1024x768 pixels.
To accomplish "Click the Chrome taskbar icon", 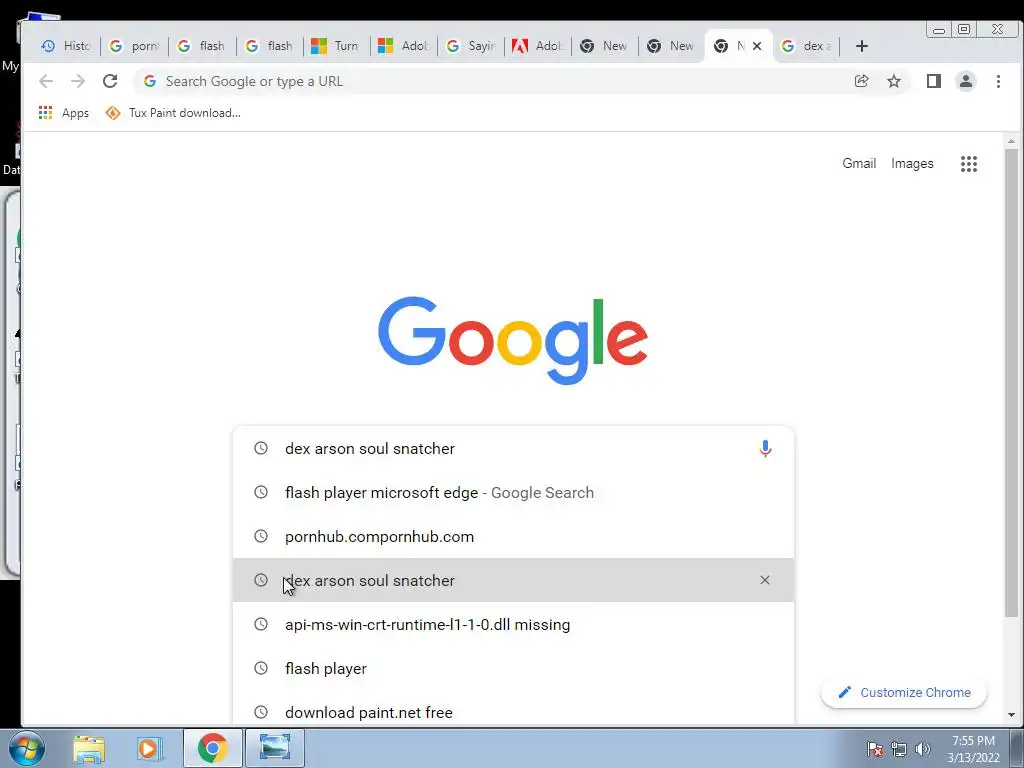I will 213,748.
